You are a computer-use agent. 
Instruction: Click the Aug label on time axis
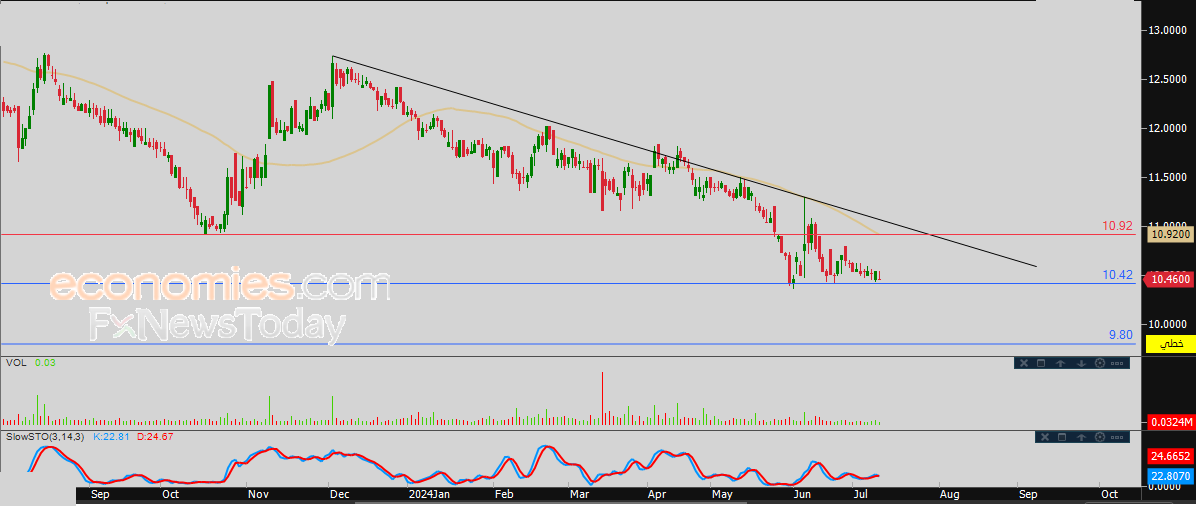point(949,495)
